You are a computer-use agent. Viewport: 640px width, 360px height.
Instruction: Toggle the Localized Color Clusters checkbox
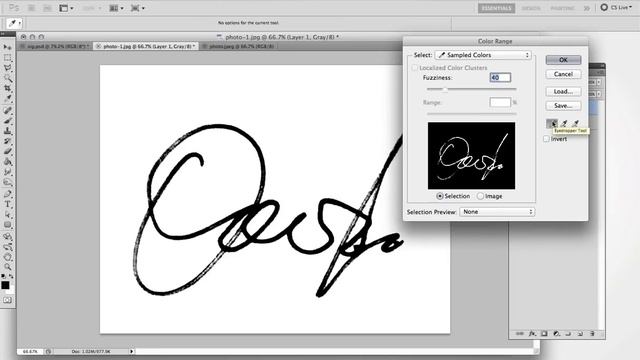(x=415, y=68)
